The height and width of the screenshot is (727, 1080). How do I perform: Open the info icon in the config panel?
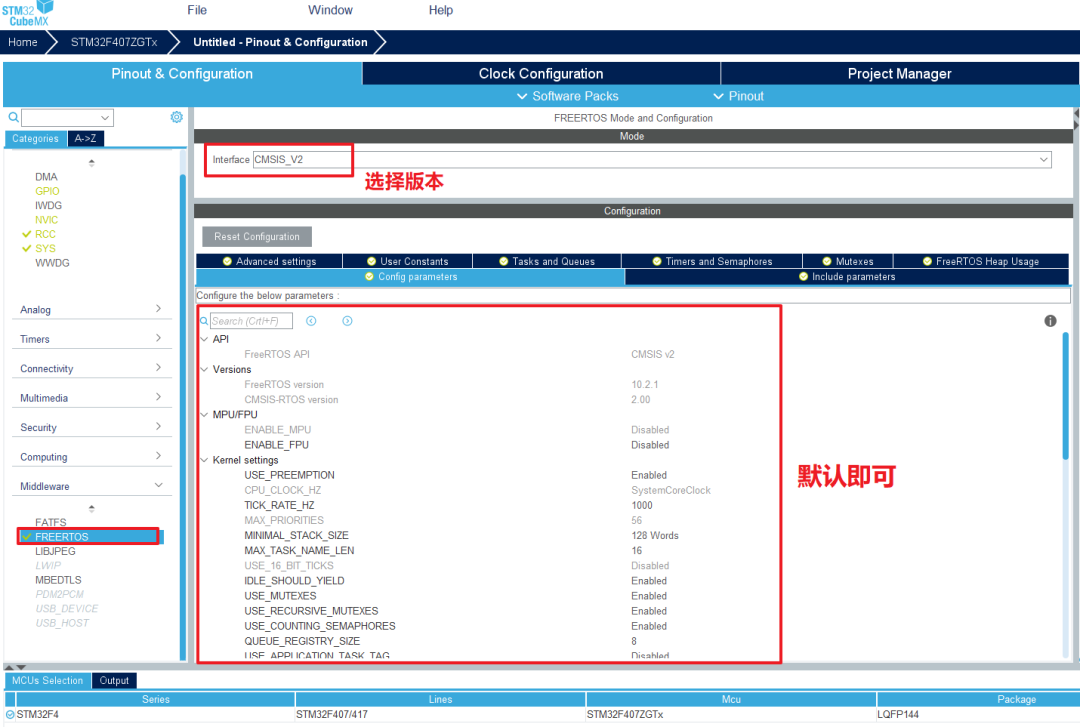click(1050, 321)
